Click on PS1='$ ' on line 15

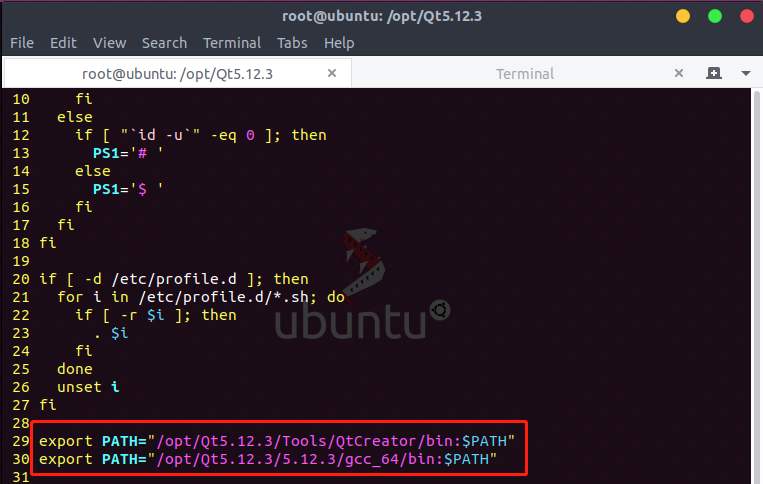pyautogui.click(x=128, y=189)
